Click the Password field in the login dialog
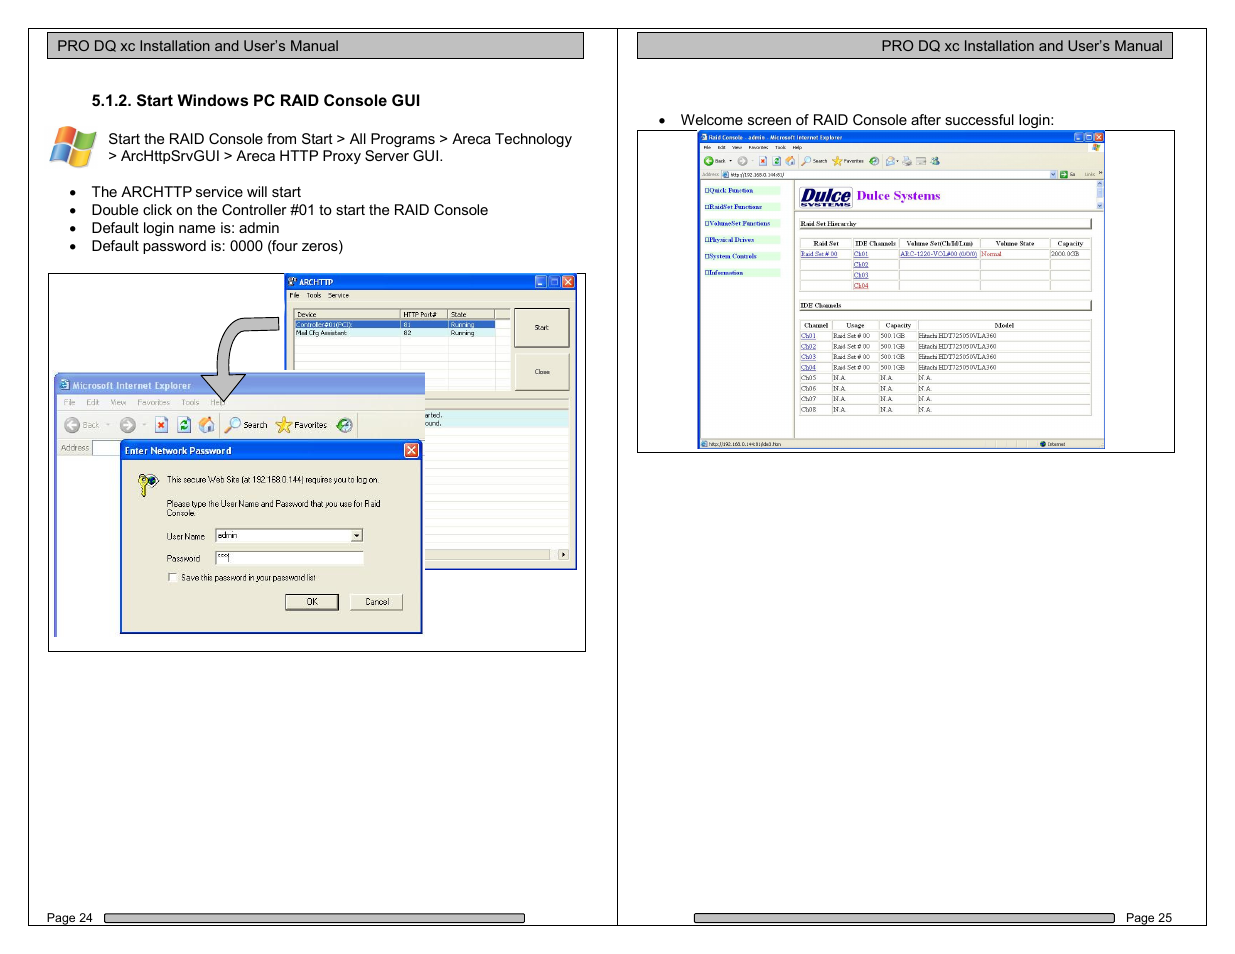This screenshot has height=954, width=1235. (290, 558)
